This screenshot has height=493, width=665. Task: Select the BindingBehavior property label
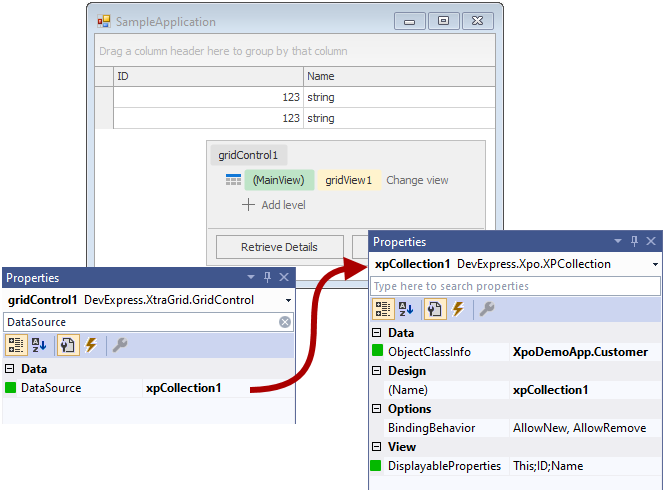(x=431, y=428)
